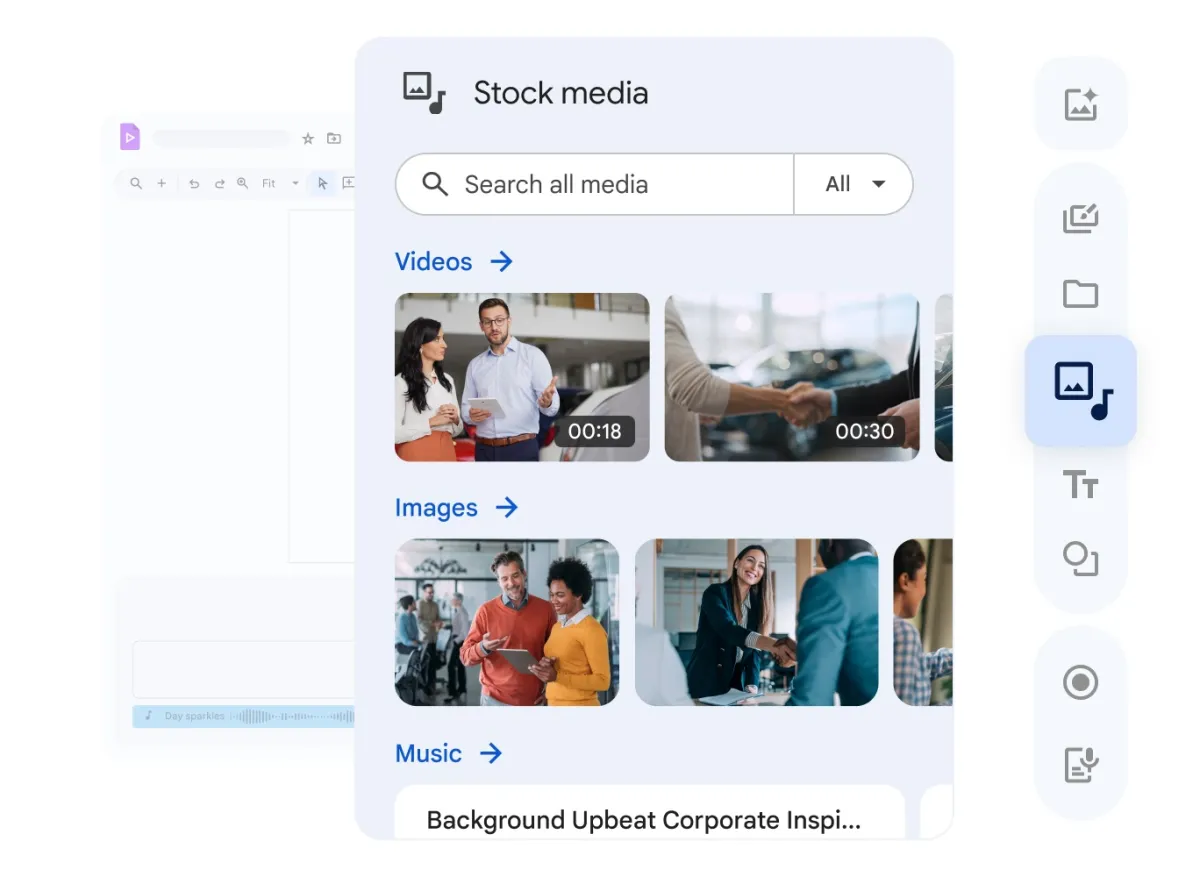Select the shapes tool in the sidebar
Image resolution: width=1200 pixels, height=877 pixels.
[1080, 560]
